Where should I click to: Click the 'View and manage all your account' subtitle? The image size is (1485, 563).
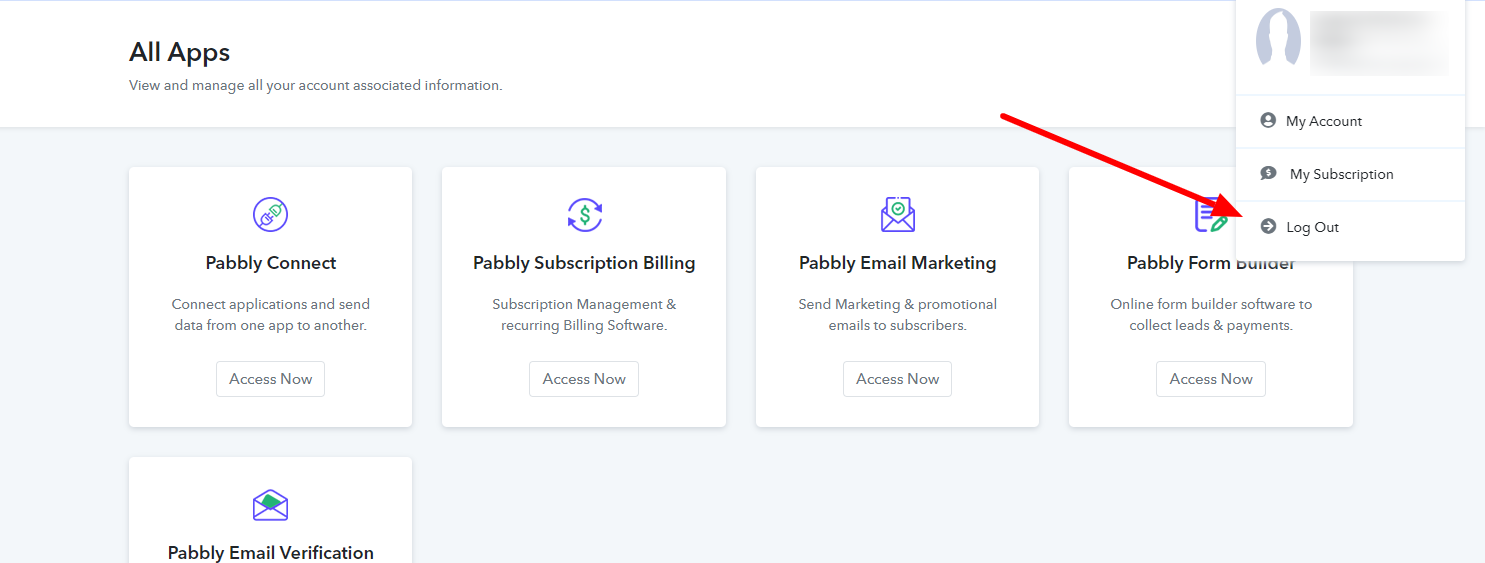pos(315,86)
